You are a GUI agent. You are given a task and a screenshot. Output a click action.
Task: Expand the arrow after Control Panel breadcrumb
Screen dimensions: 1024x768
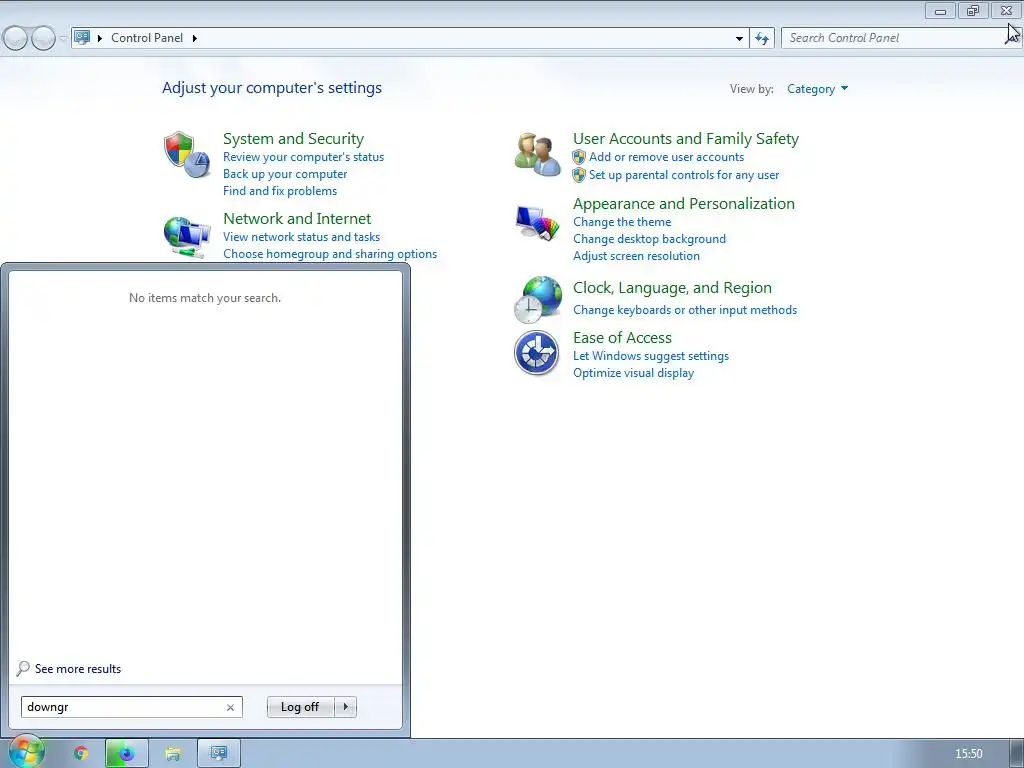click(195, 39)
